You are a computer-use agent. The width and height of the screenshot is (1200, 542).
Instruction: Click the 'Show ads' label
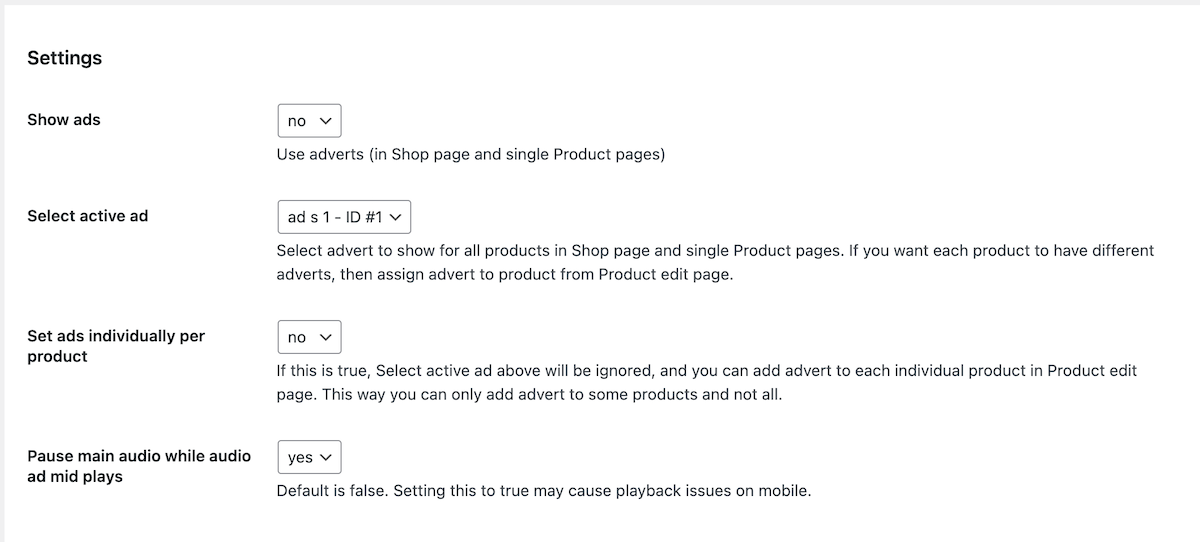(x=64, y=120)
